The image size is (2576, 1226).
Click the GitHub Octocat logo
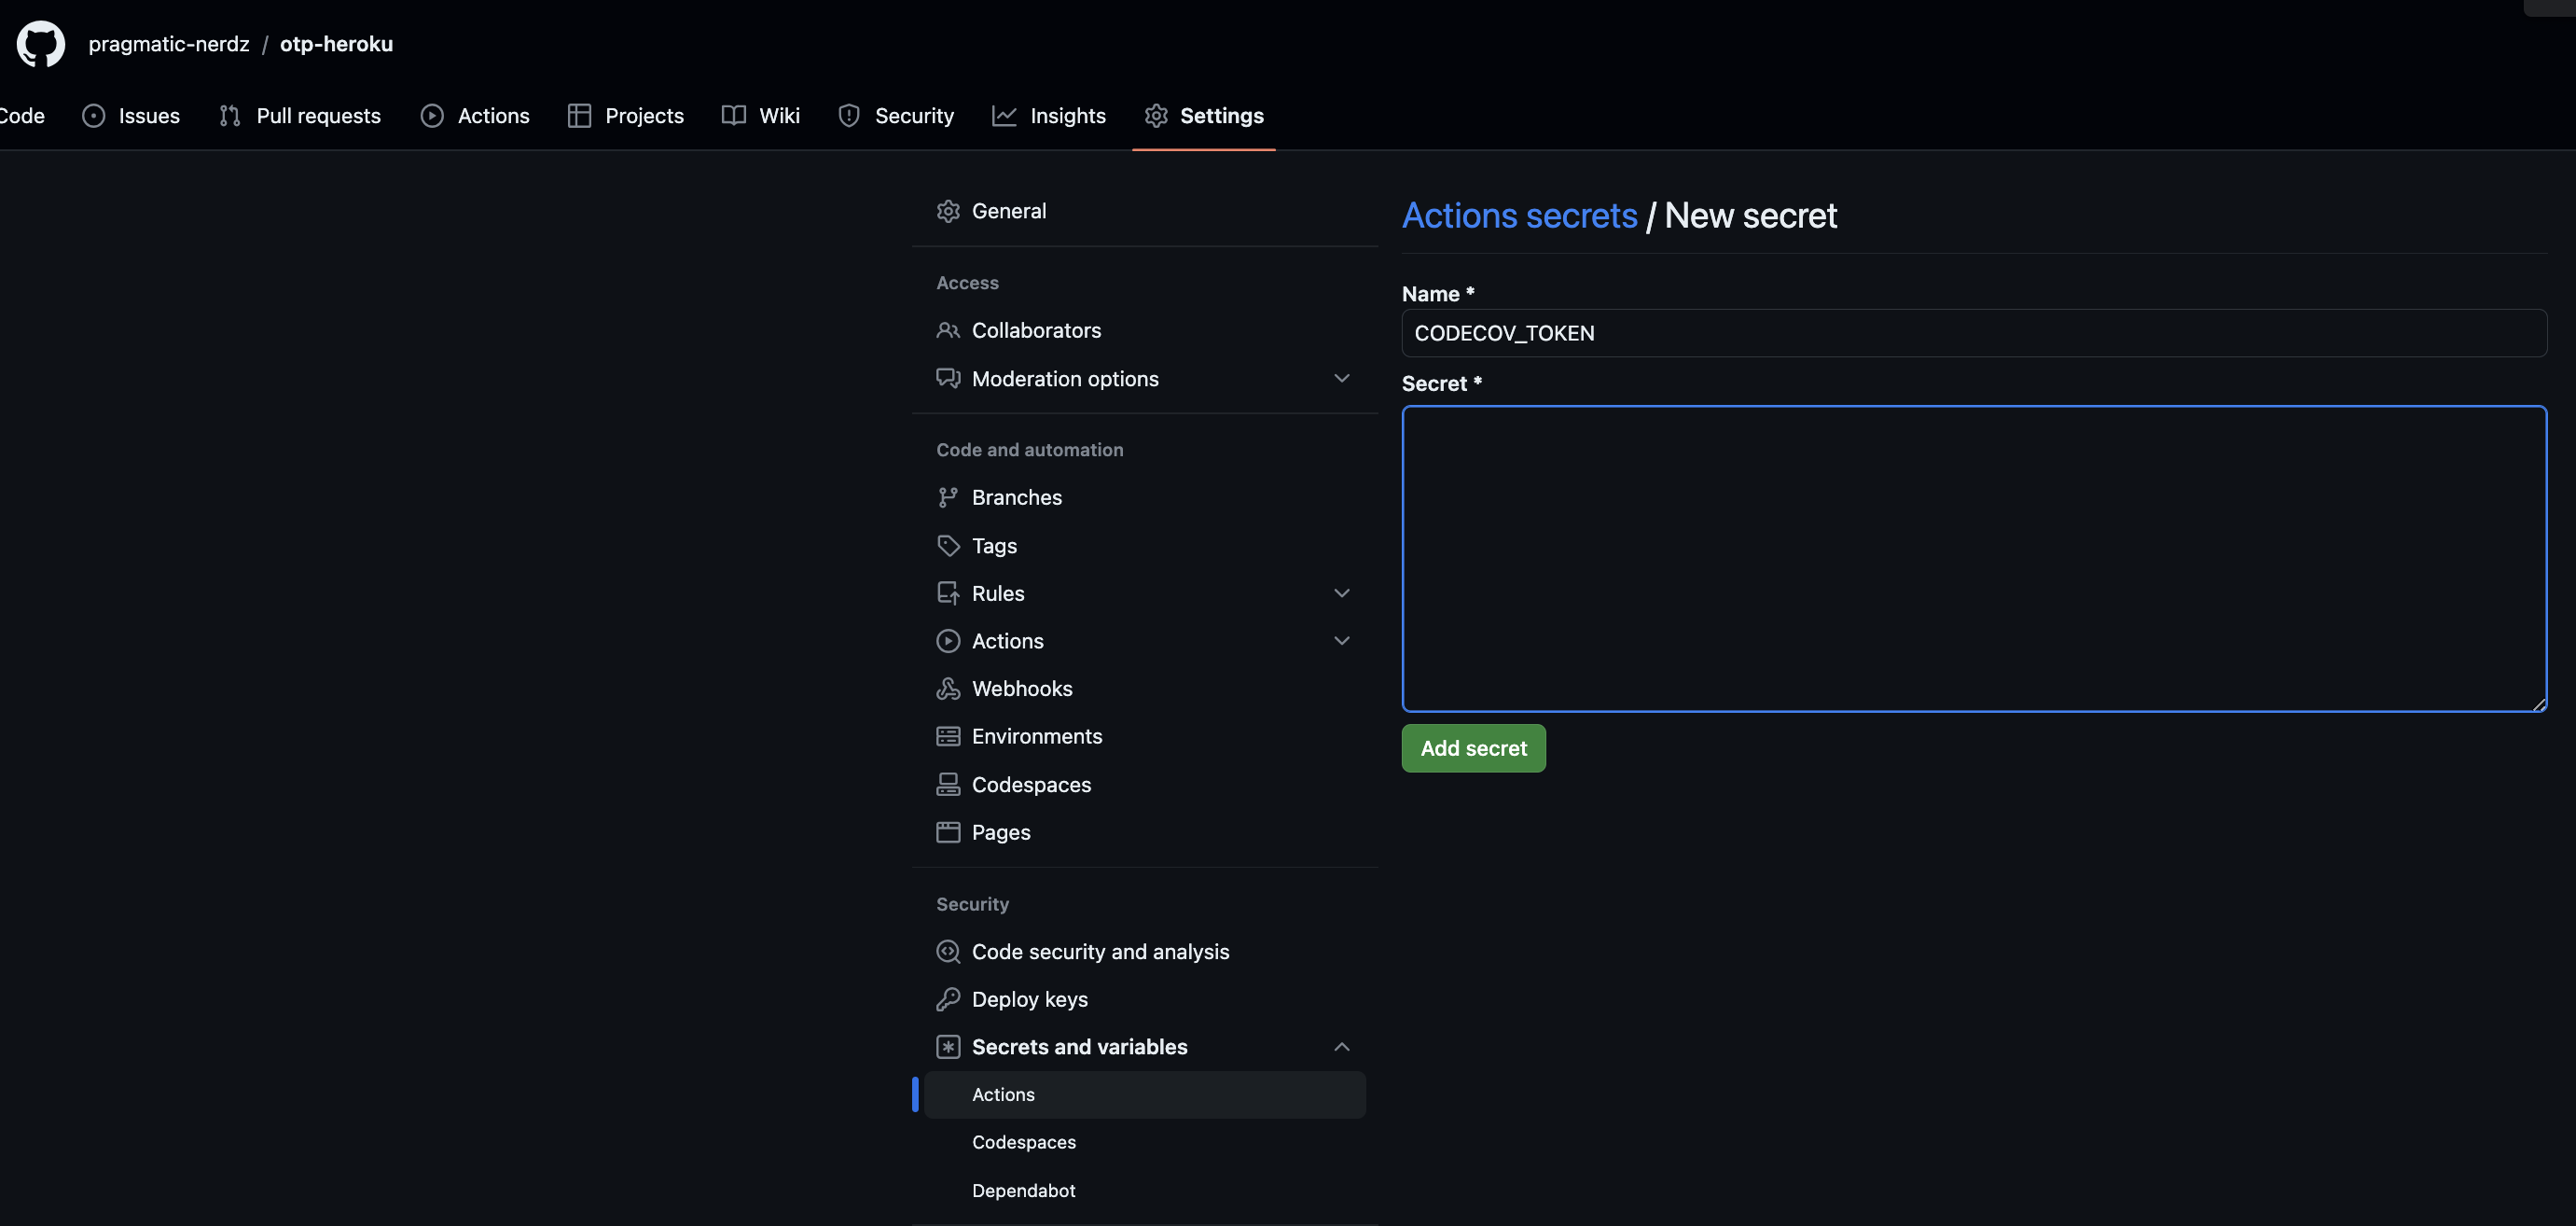coord(41,44)
